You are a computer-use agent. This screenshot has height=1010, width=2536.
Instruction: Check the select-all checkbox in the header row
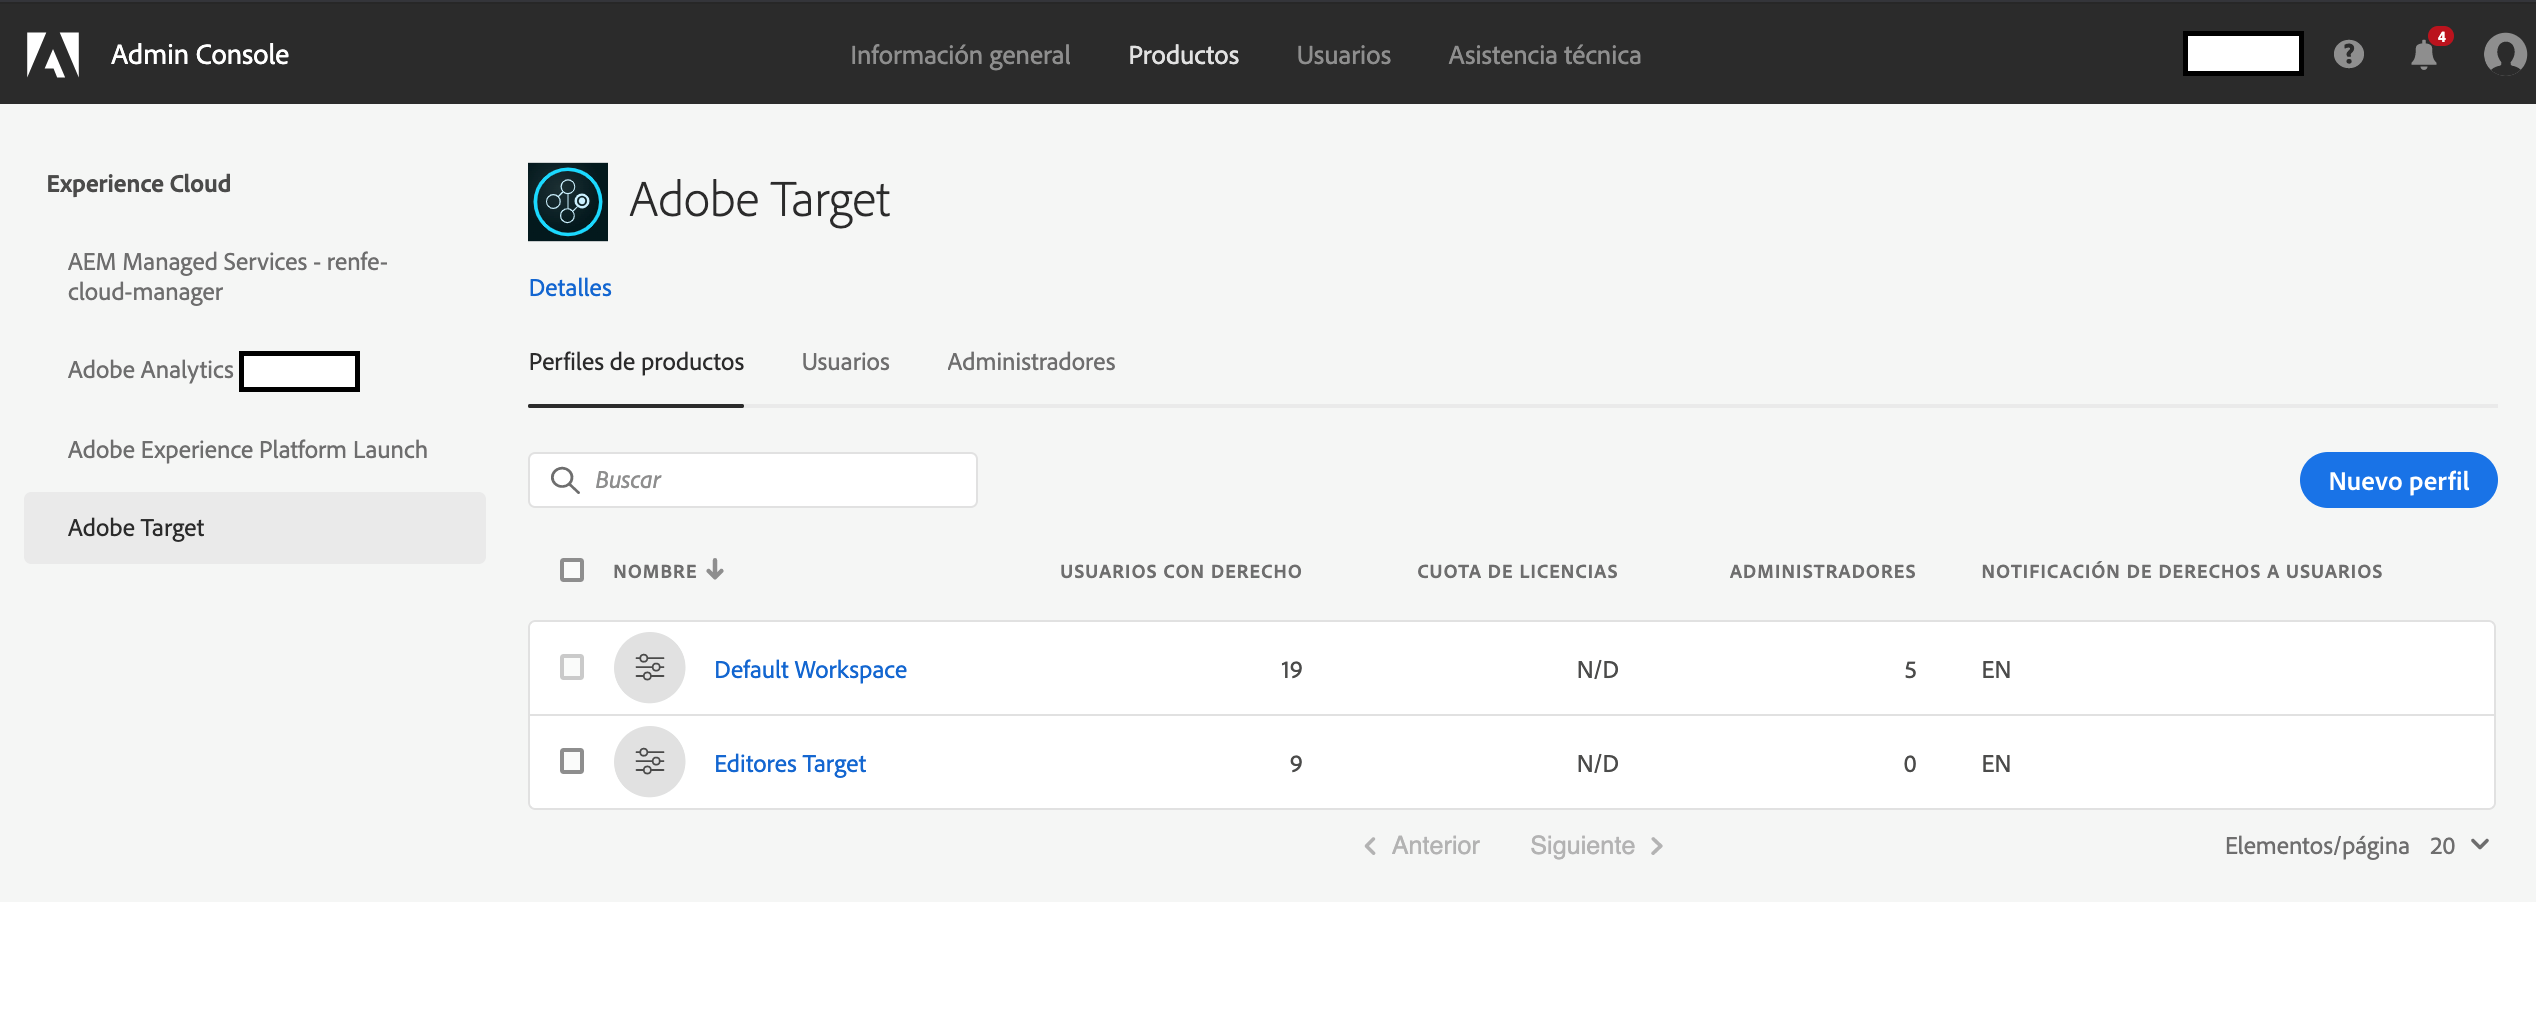(x=573, y=570)
